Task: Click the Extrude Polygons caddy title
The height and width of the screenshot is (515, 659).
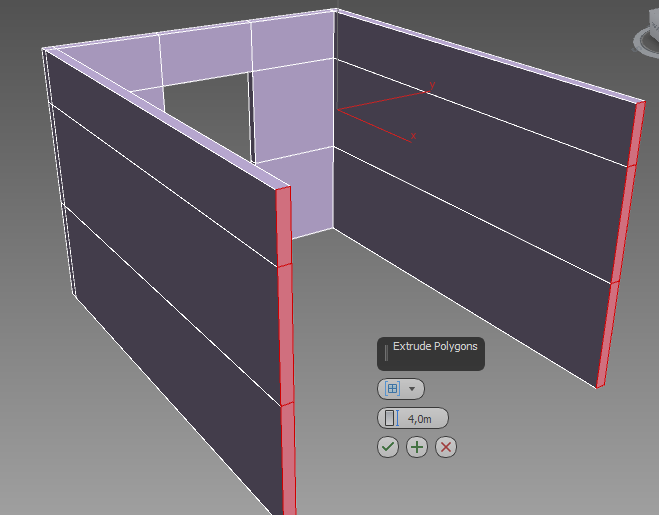Action: click(435, 346)
